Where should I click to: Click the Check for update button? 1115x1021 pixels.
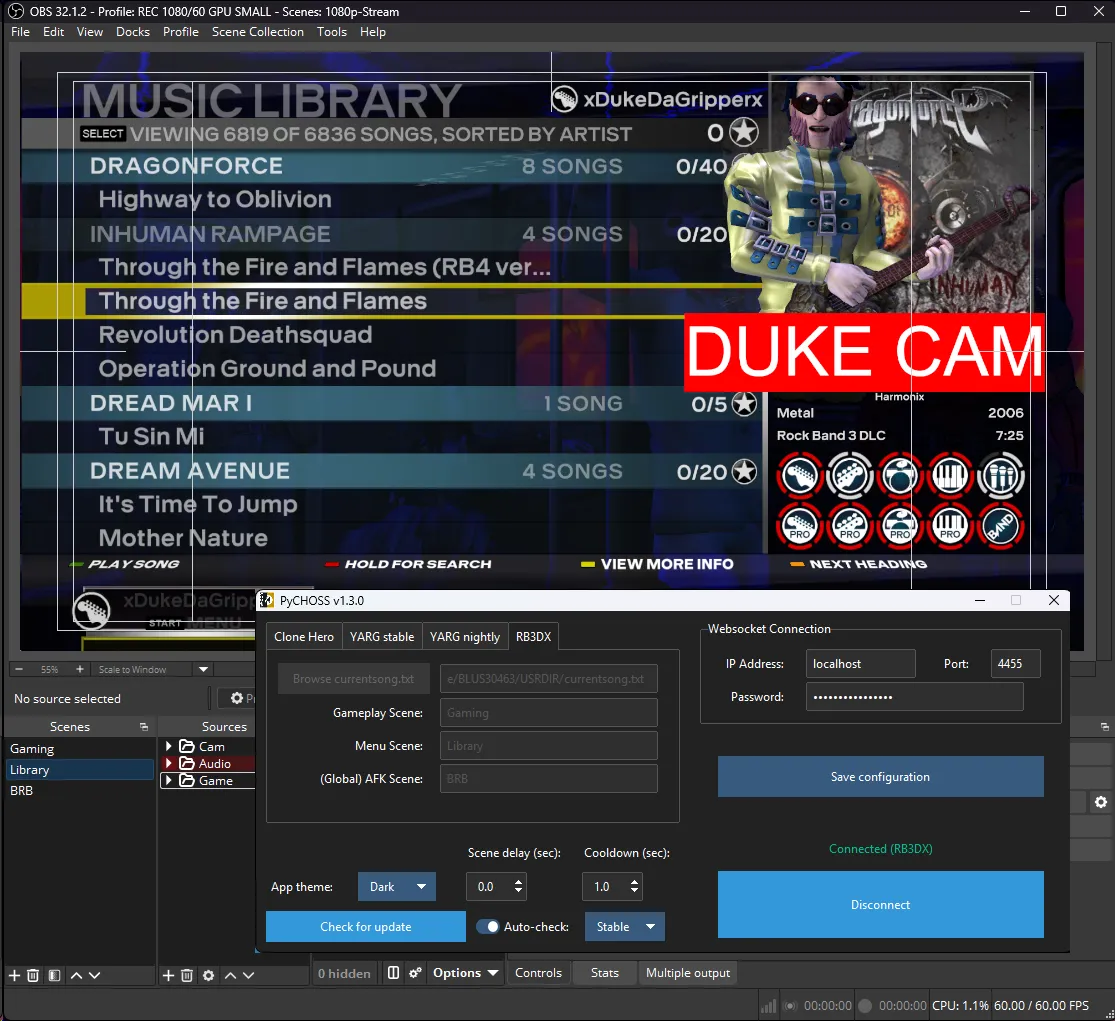coord(366,926)
